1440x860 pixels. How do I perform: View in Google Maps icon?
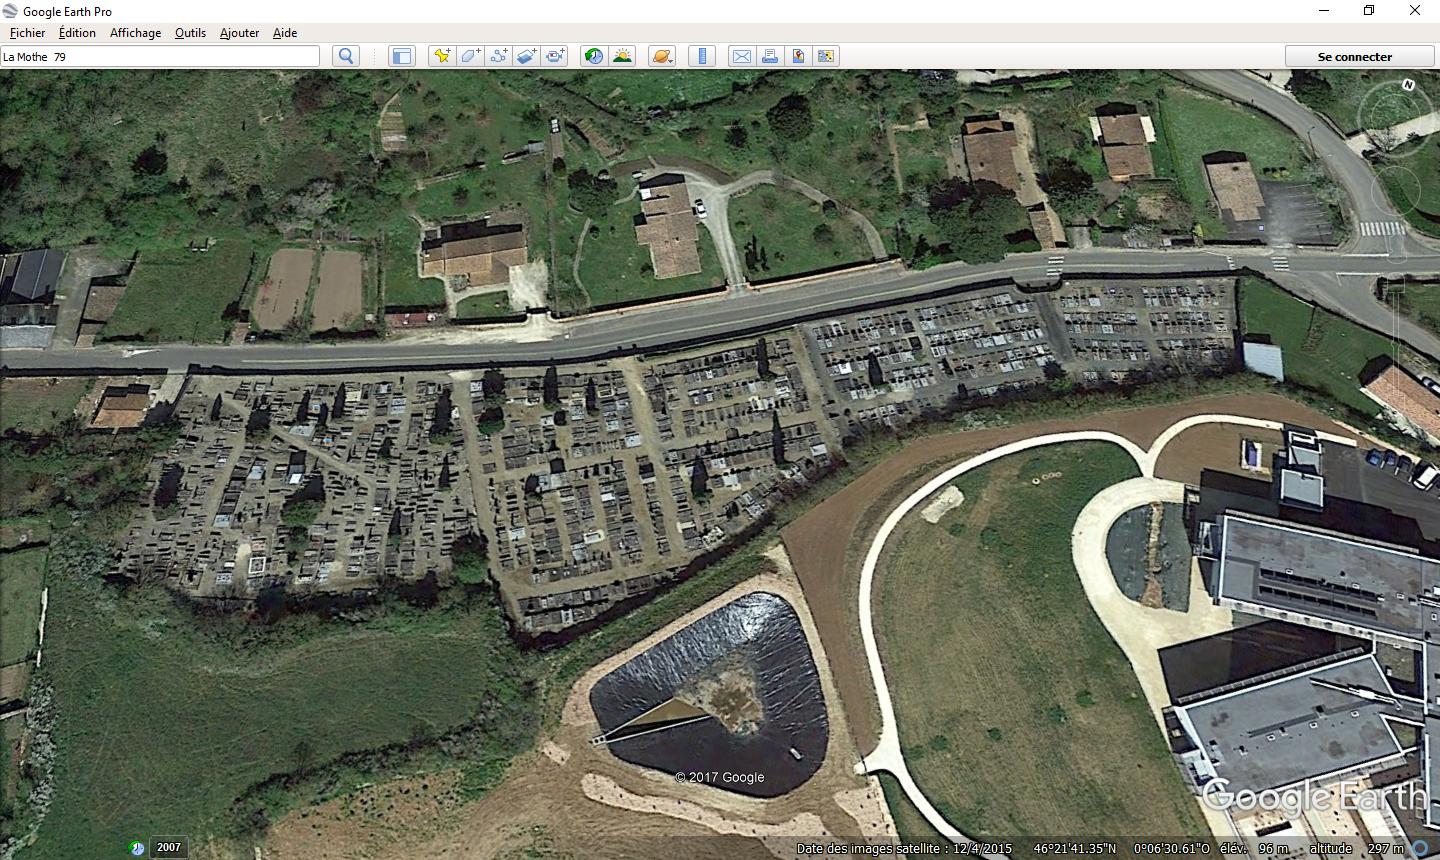[826, 56]
